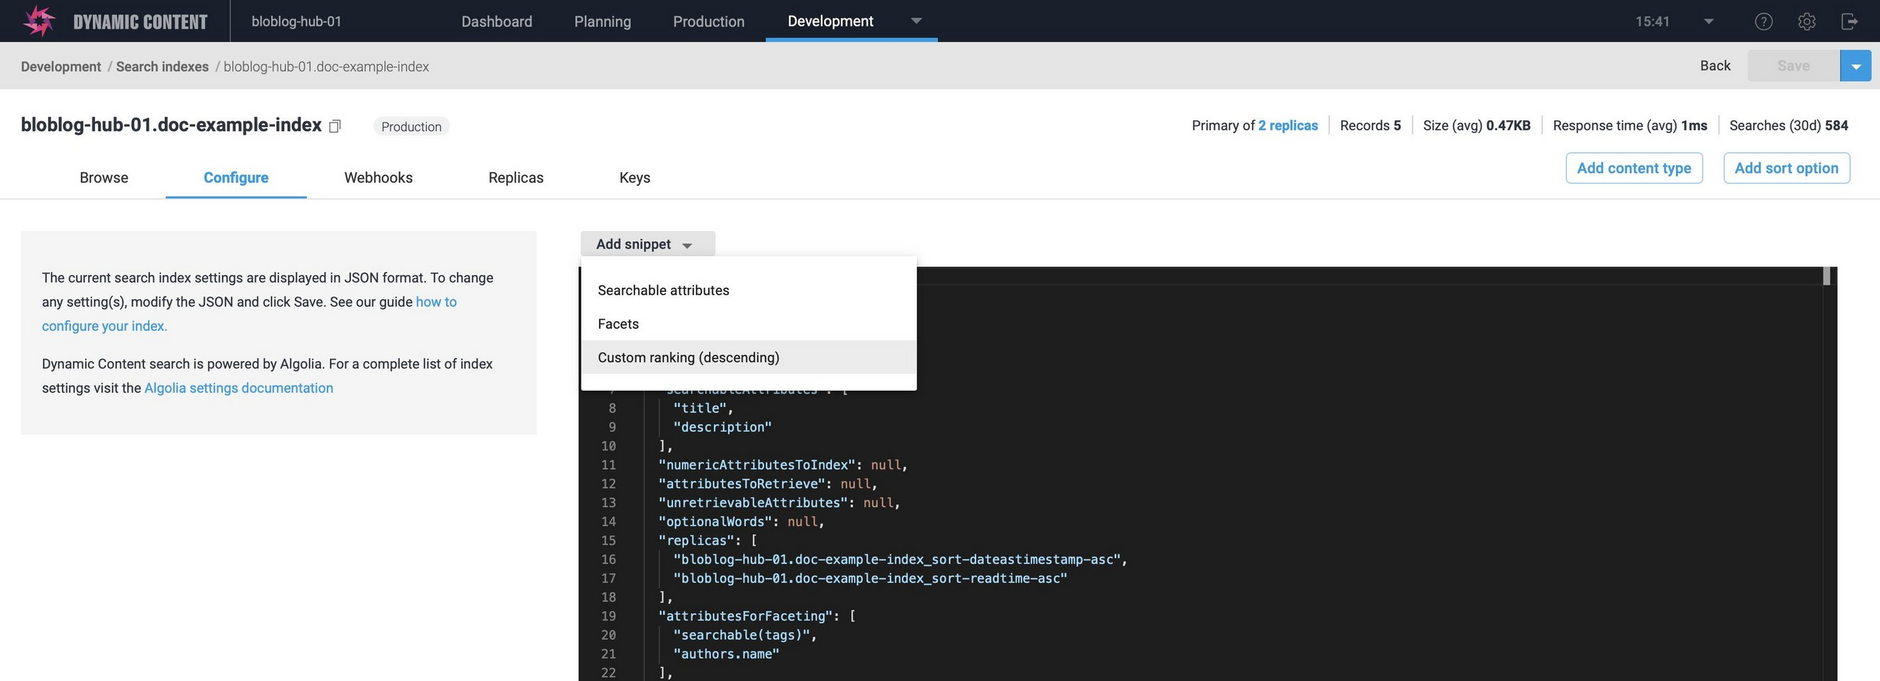1880x681 pixels.
Task: Open the Save options dropdown arrow
Action: (1855, 66)
